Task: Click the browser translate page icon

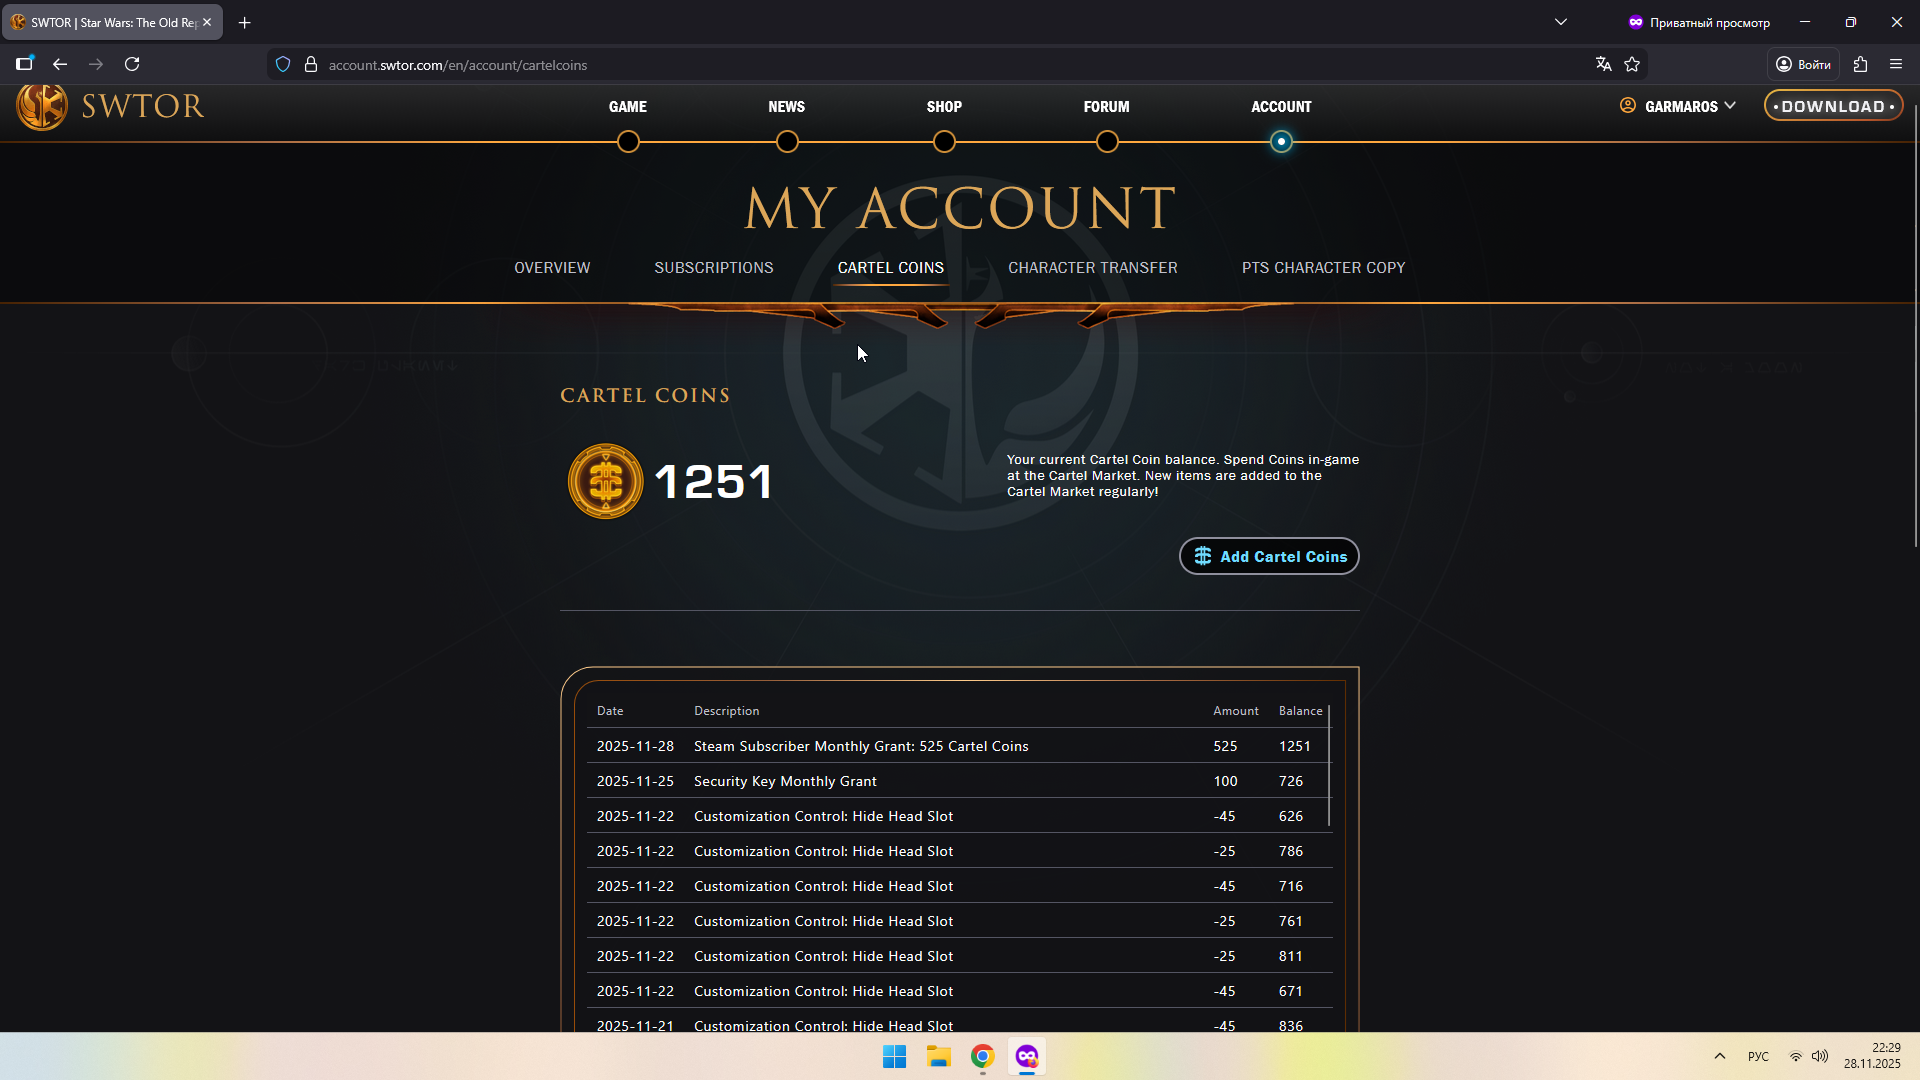Action: point(1603,64)
